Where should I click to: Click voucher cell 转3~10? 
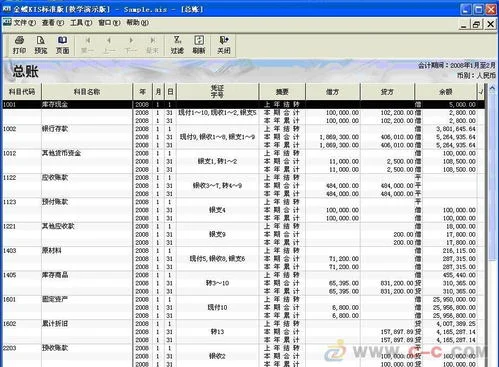[217, 283]
